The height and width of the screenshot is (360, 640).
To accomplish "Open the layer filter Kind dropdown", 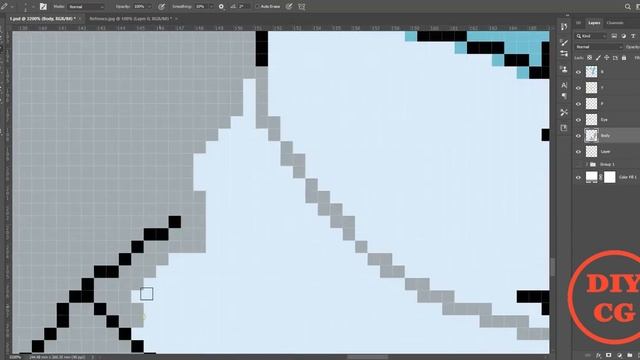I will 592,36.
